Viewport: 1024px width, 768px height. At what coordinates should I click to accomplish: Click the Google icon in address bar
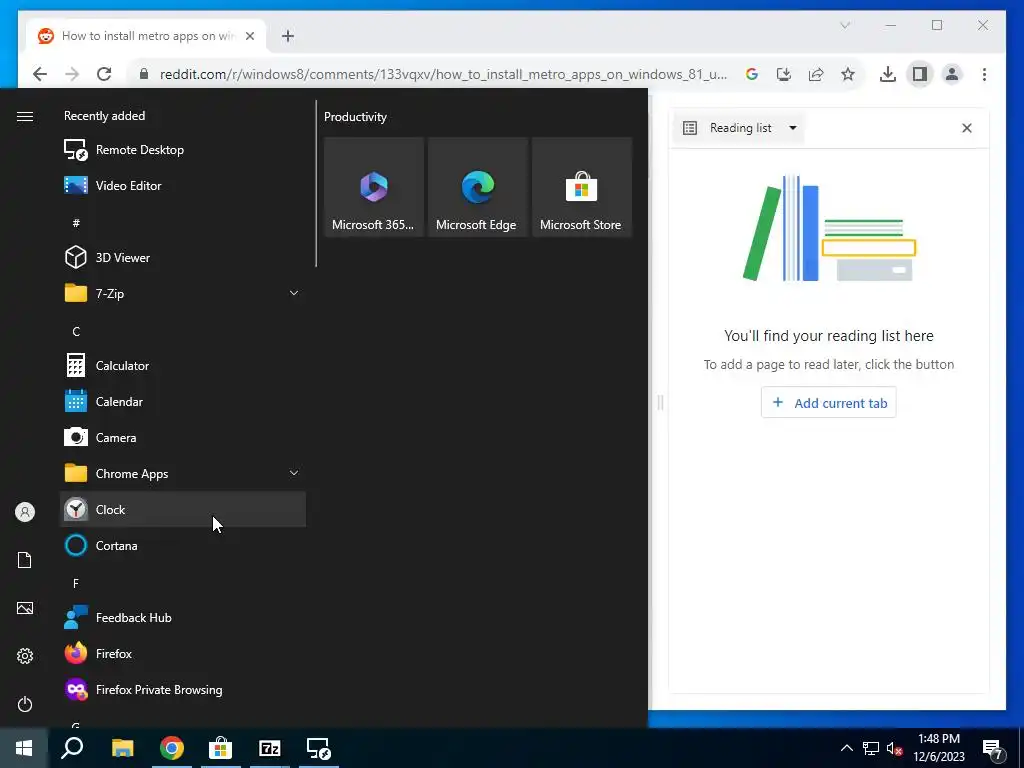pos(752,74)
